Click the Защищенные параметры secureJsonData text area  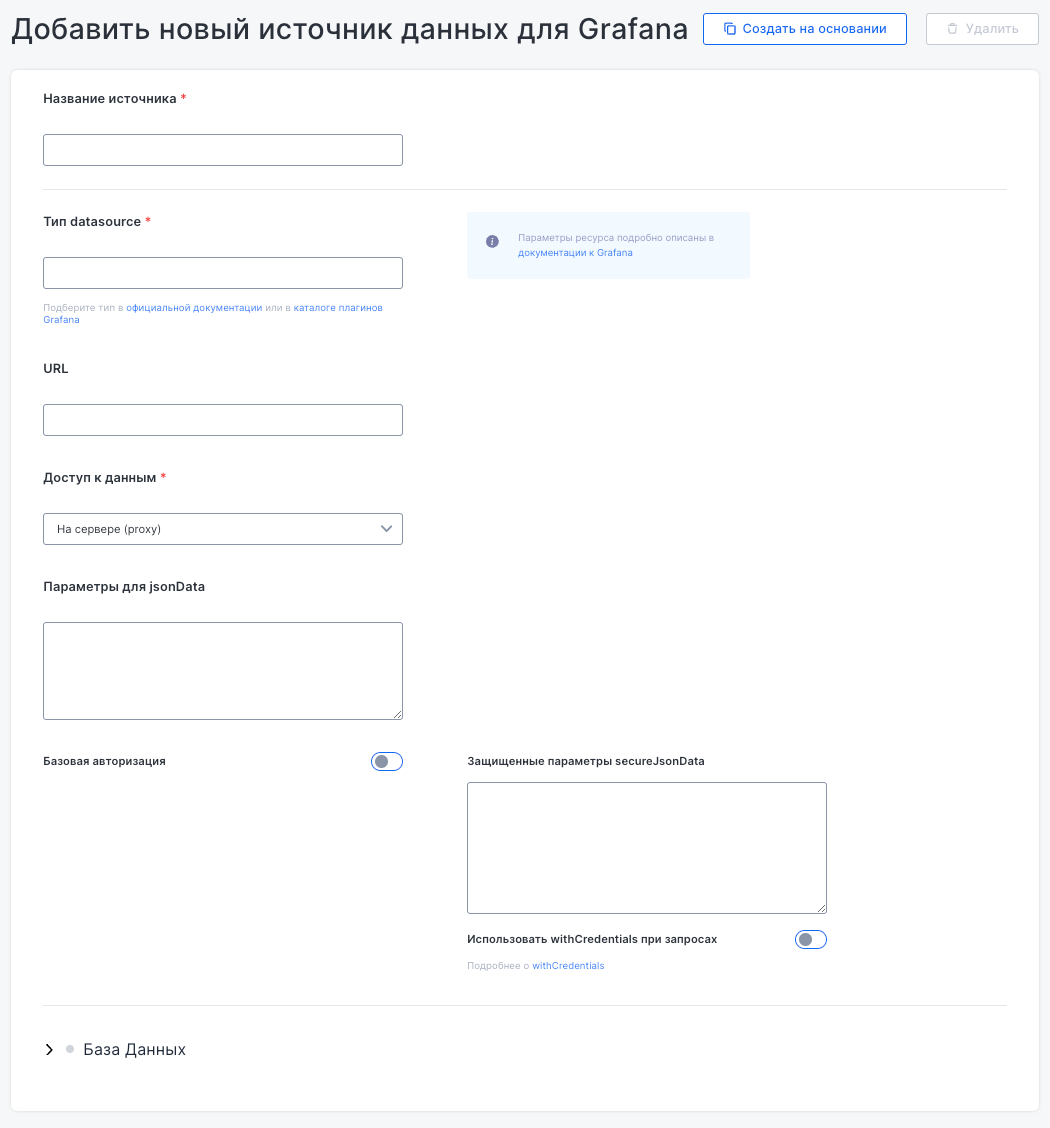coord(646,847)
